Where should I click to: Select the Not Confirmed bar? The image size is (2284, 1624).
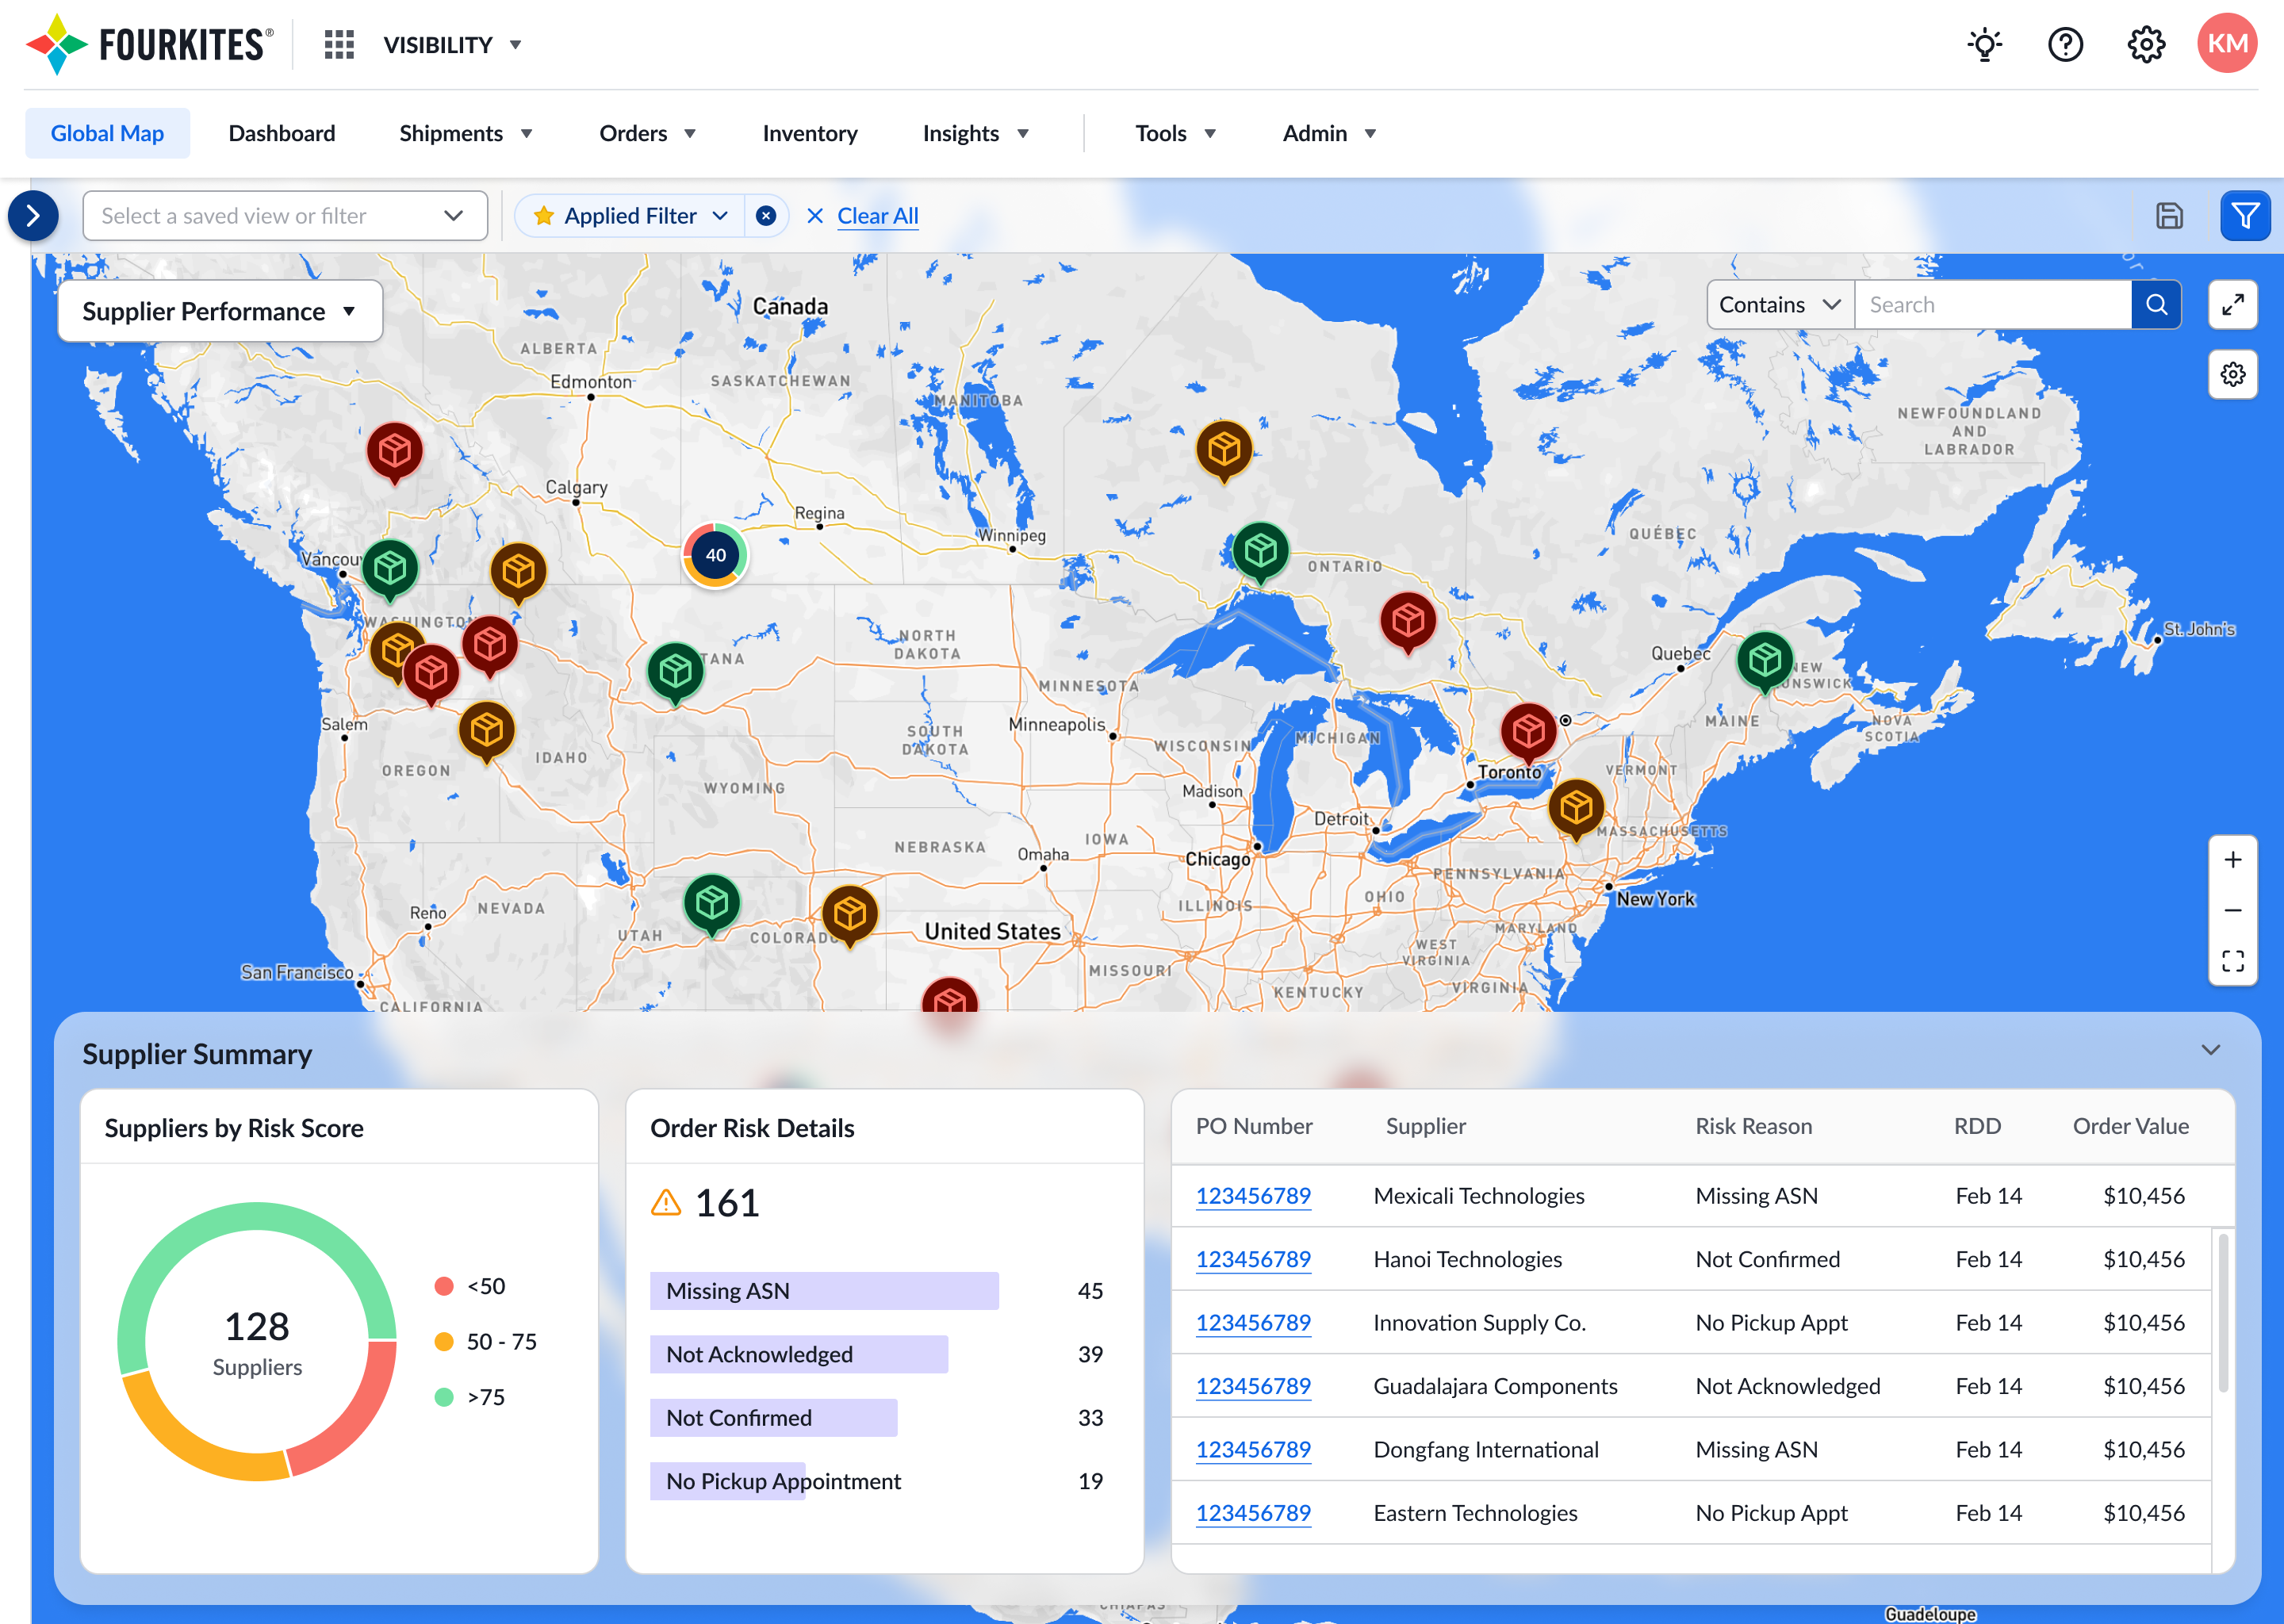click(x=774, y=1418)
